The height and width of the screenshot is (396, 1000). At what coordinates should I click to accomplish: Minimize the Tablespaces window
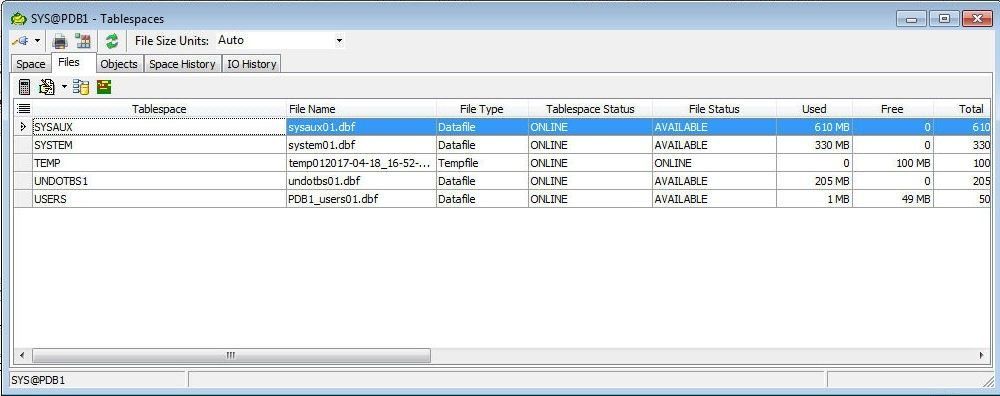pyautogui.click(x=911, y=19)
